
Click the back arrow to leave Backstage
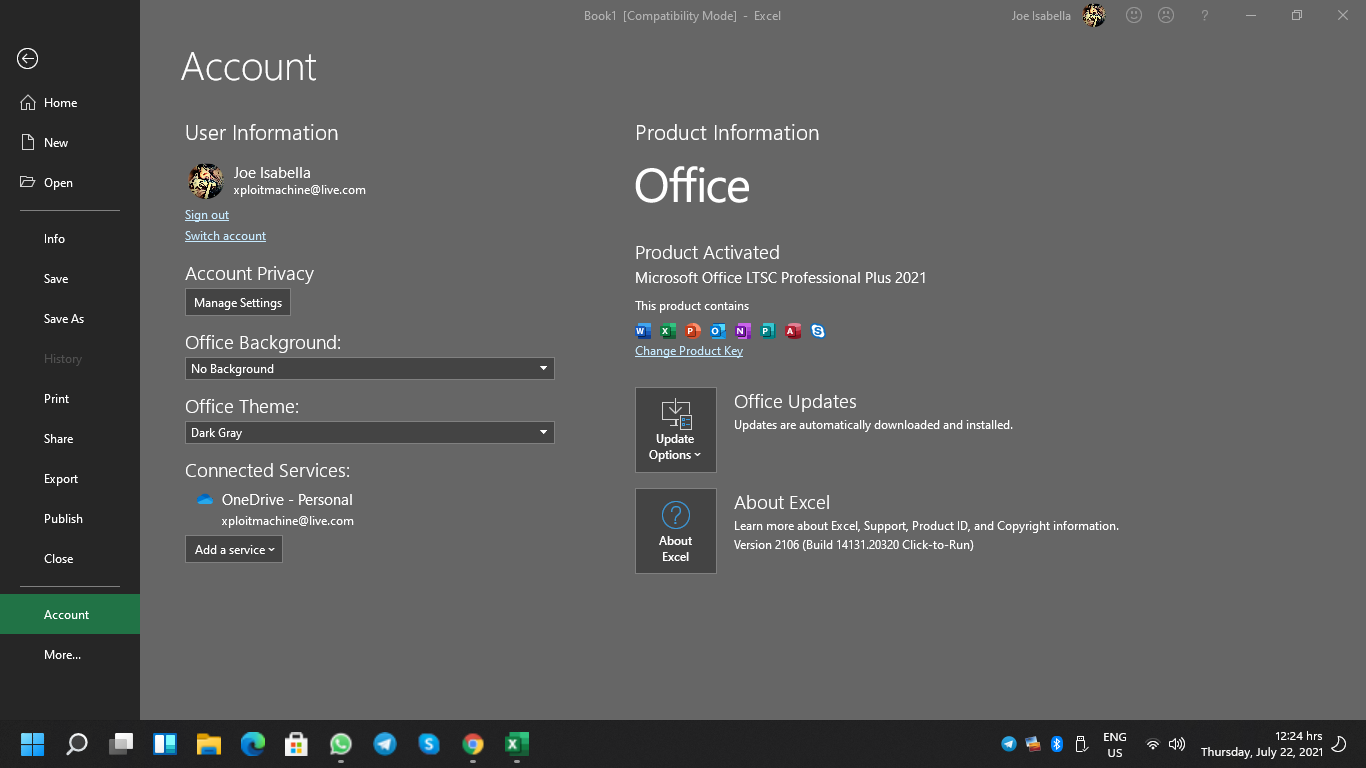pyautogui.click(x=28, y=59)
